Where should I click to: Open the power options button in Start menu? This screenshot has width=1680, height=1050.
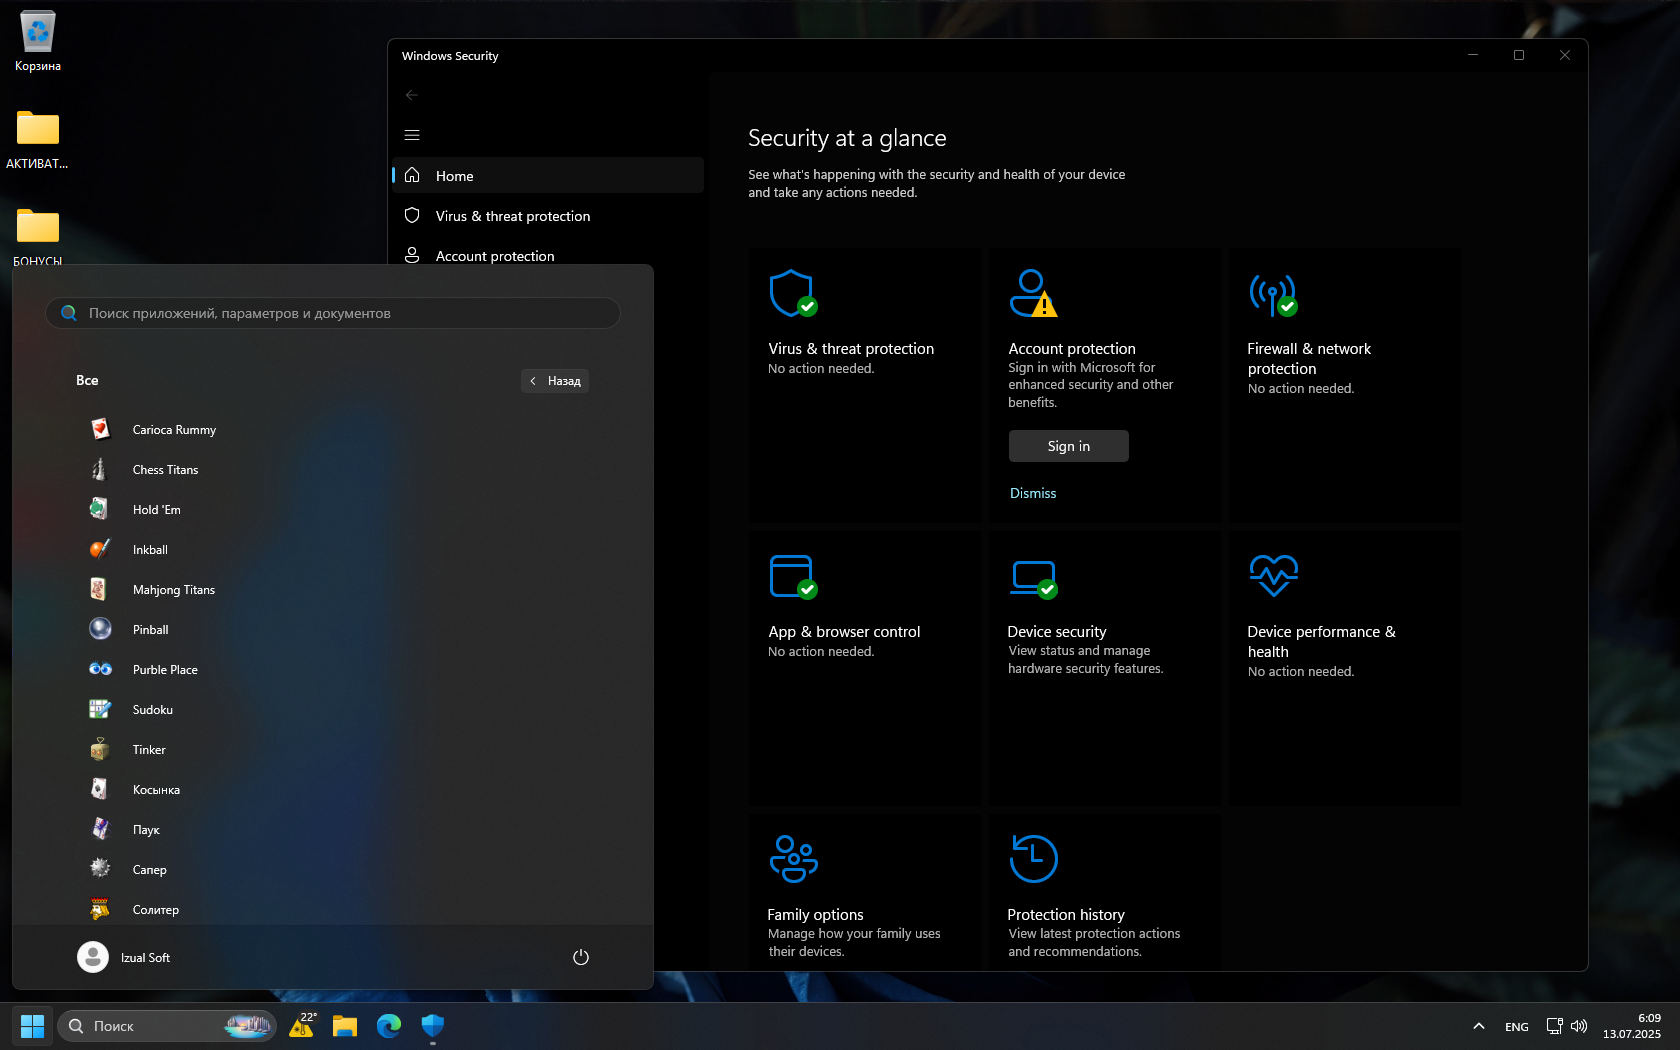point(581,957)
